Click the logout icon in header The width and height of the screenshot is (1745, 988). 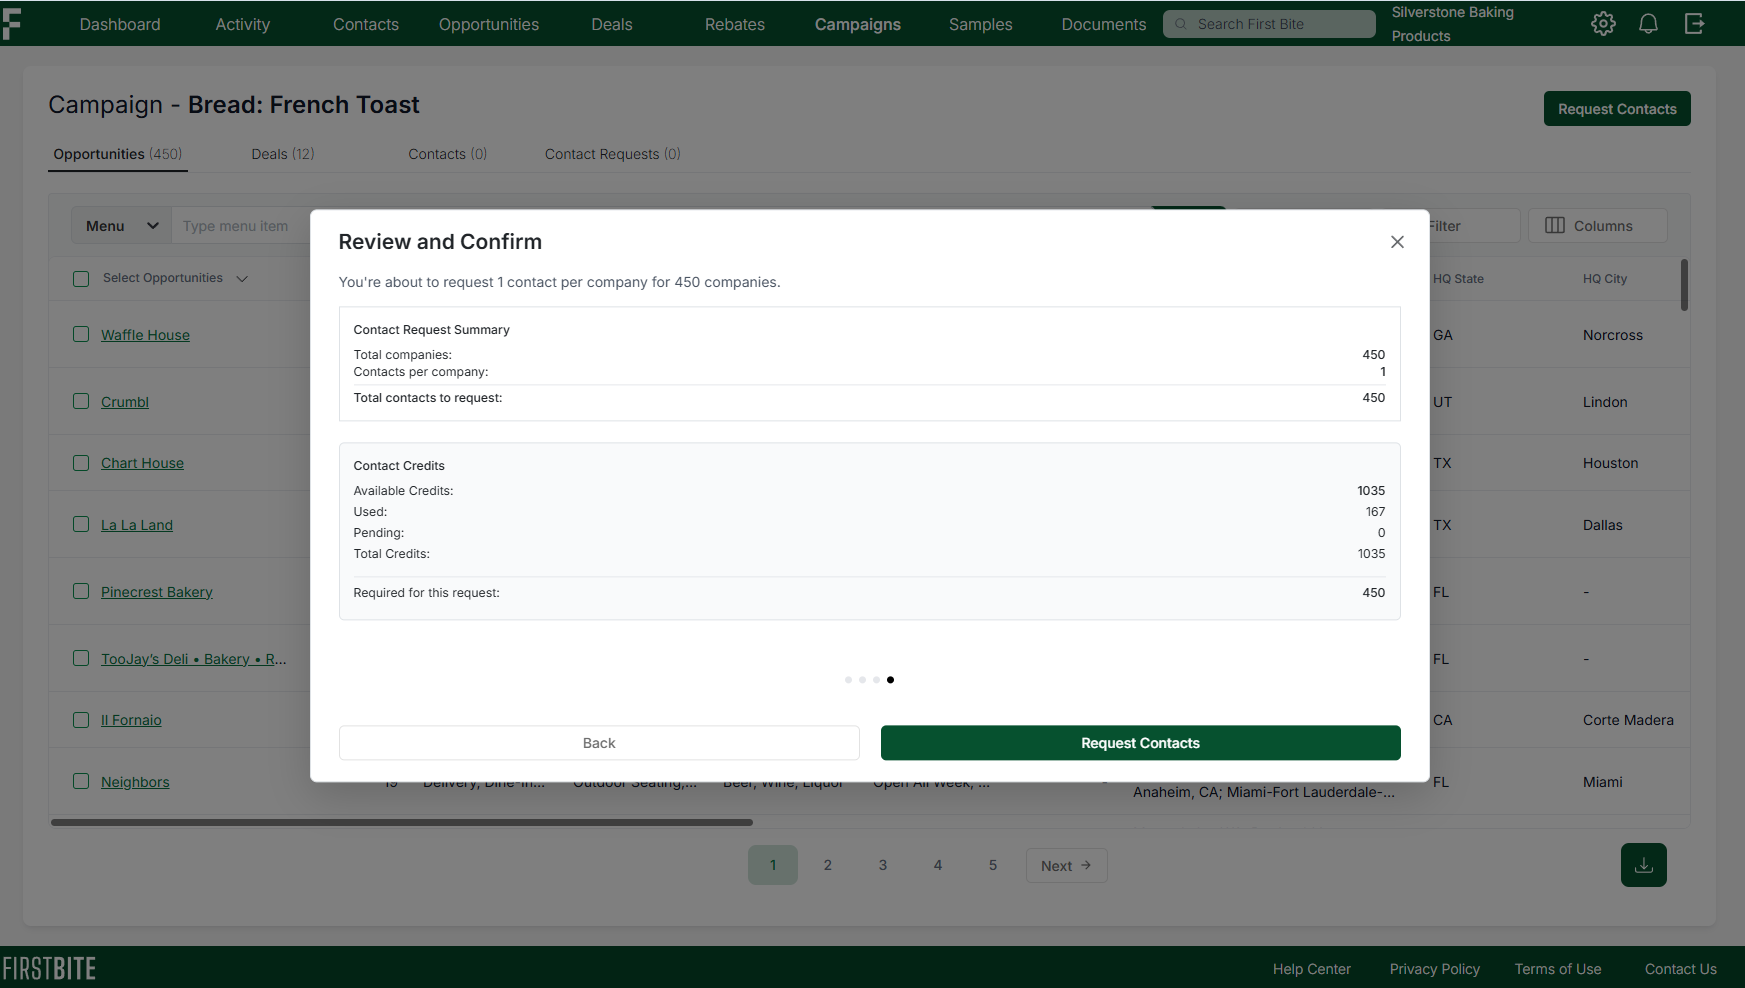(1694, 24)
